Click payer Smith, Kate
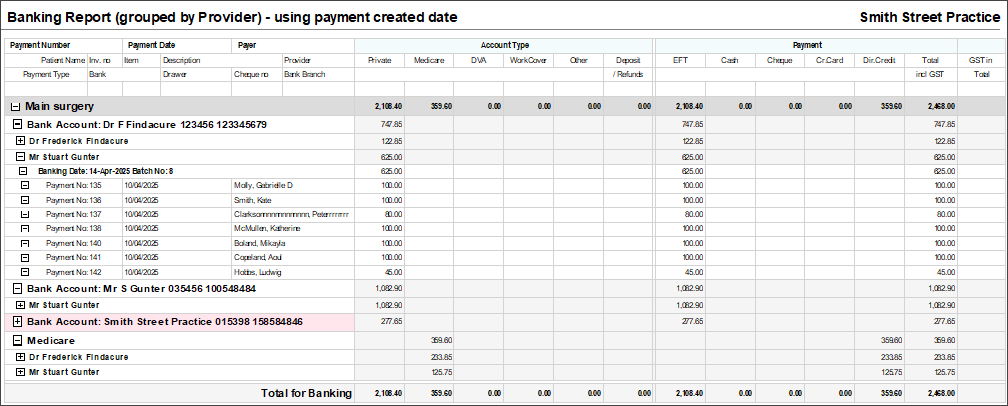Viewport: 1008px width, 406px height. [x=253, y=200]
